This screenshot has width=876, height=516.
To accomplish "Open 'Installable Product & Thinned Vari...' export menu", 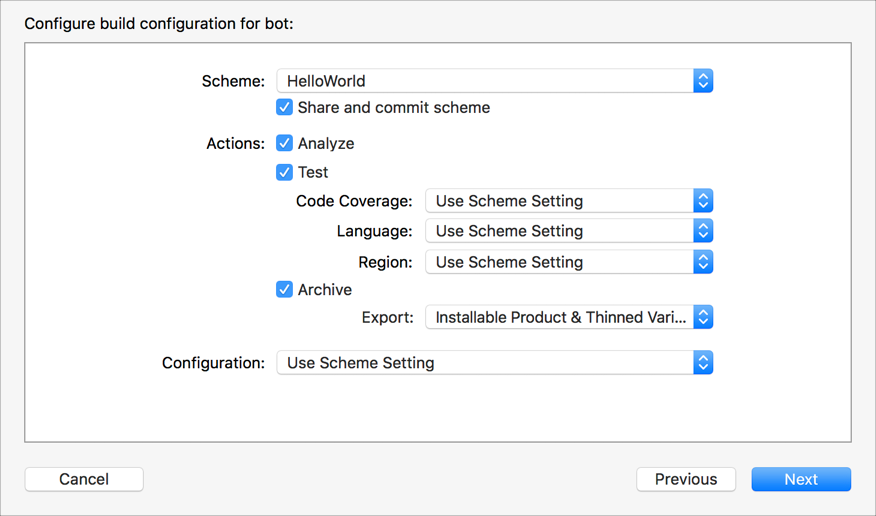I will pos(559,317).
